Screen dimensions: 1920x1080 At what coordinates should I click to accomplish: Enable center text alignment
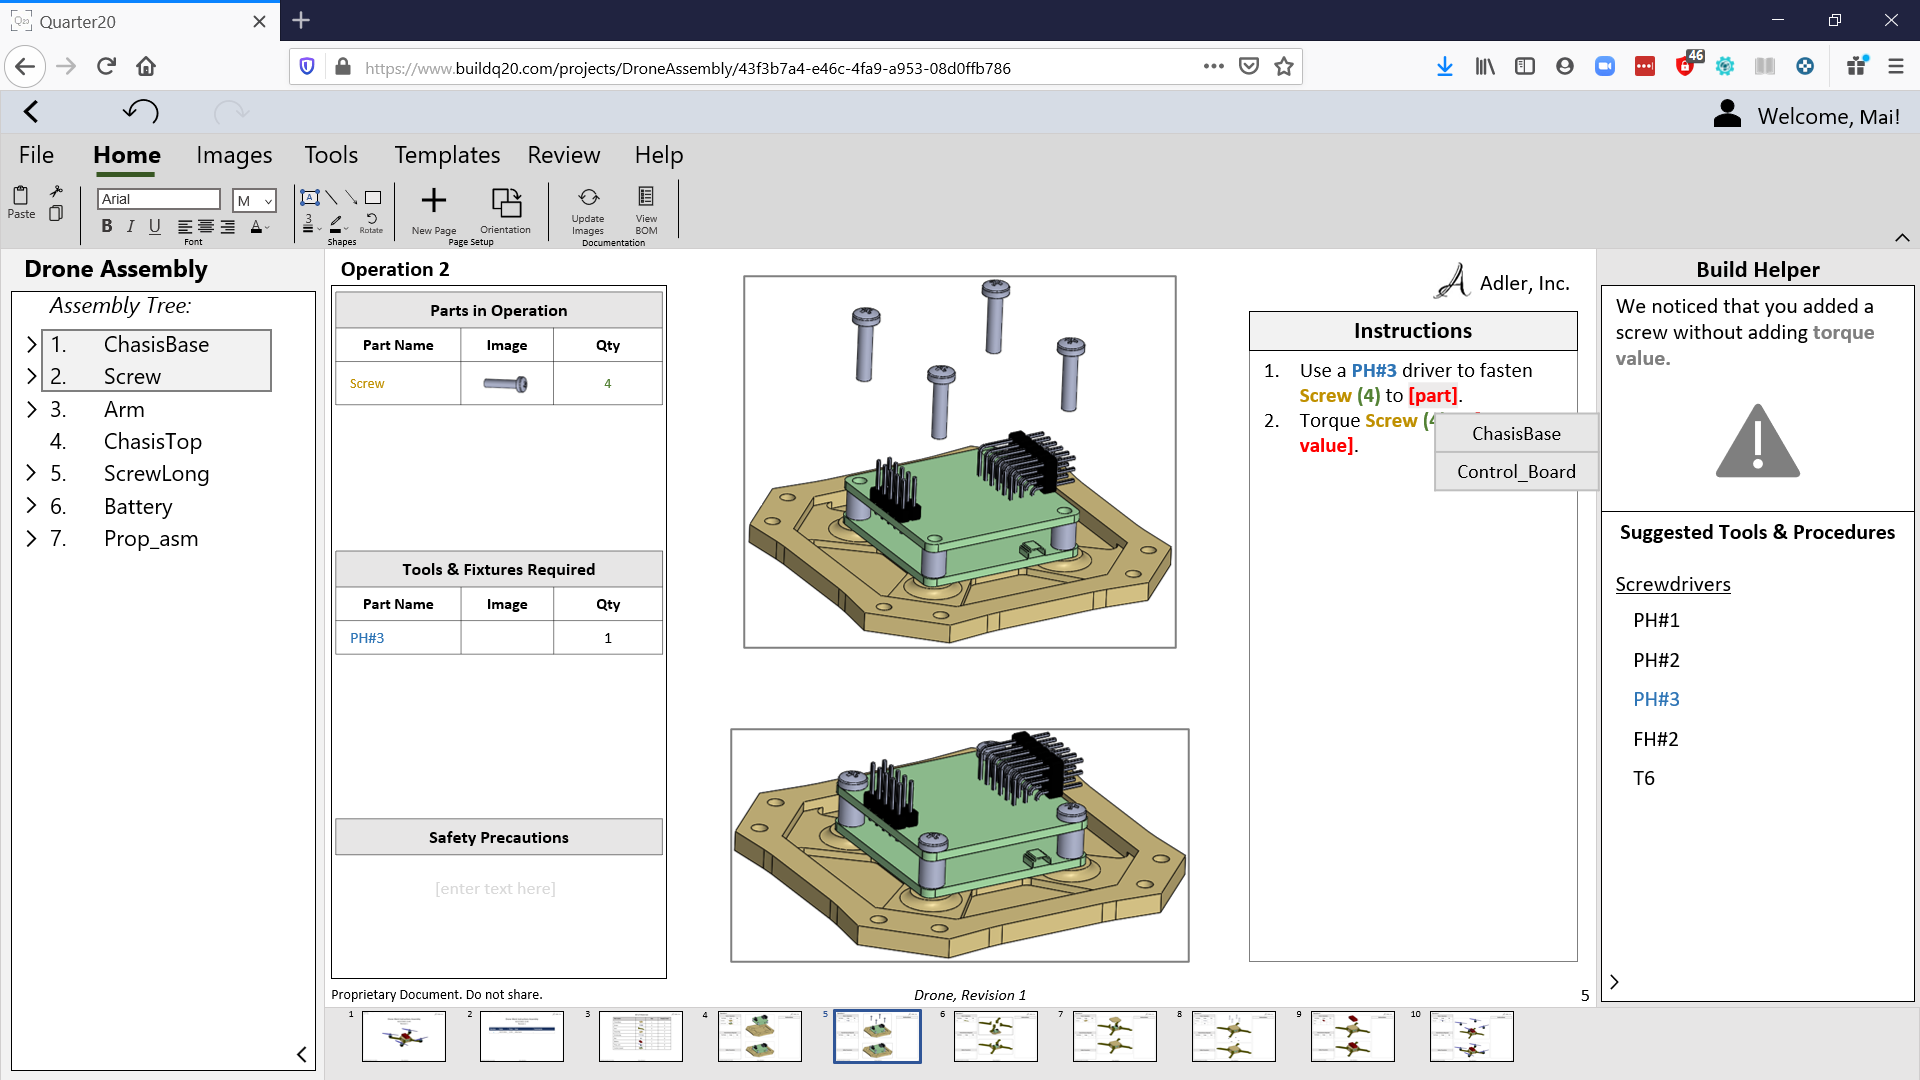point(204,227)
